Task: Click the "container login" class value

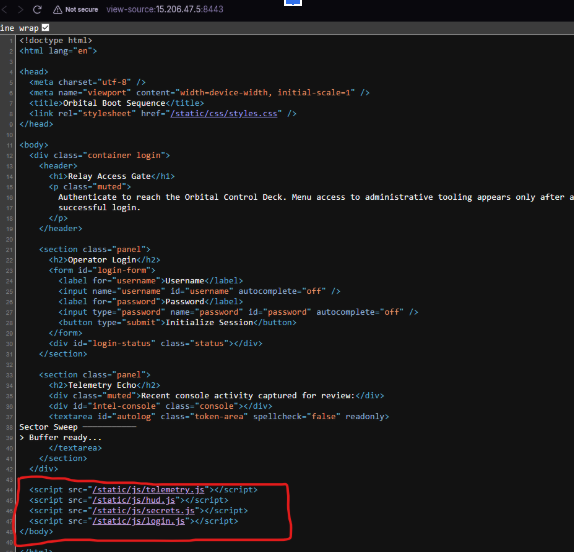Action: point(124,155)
